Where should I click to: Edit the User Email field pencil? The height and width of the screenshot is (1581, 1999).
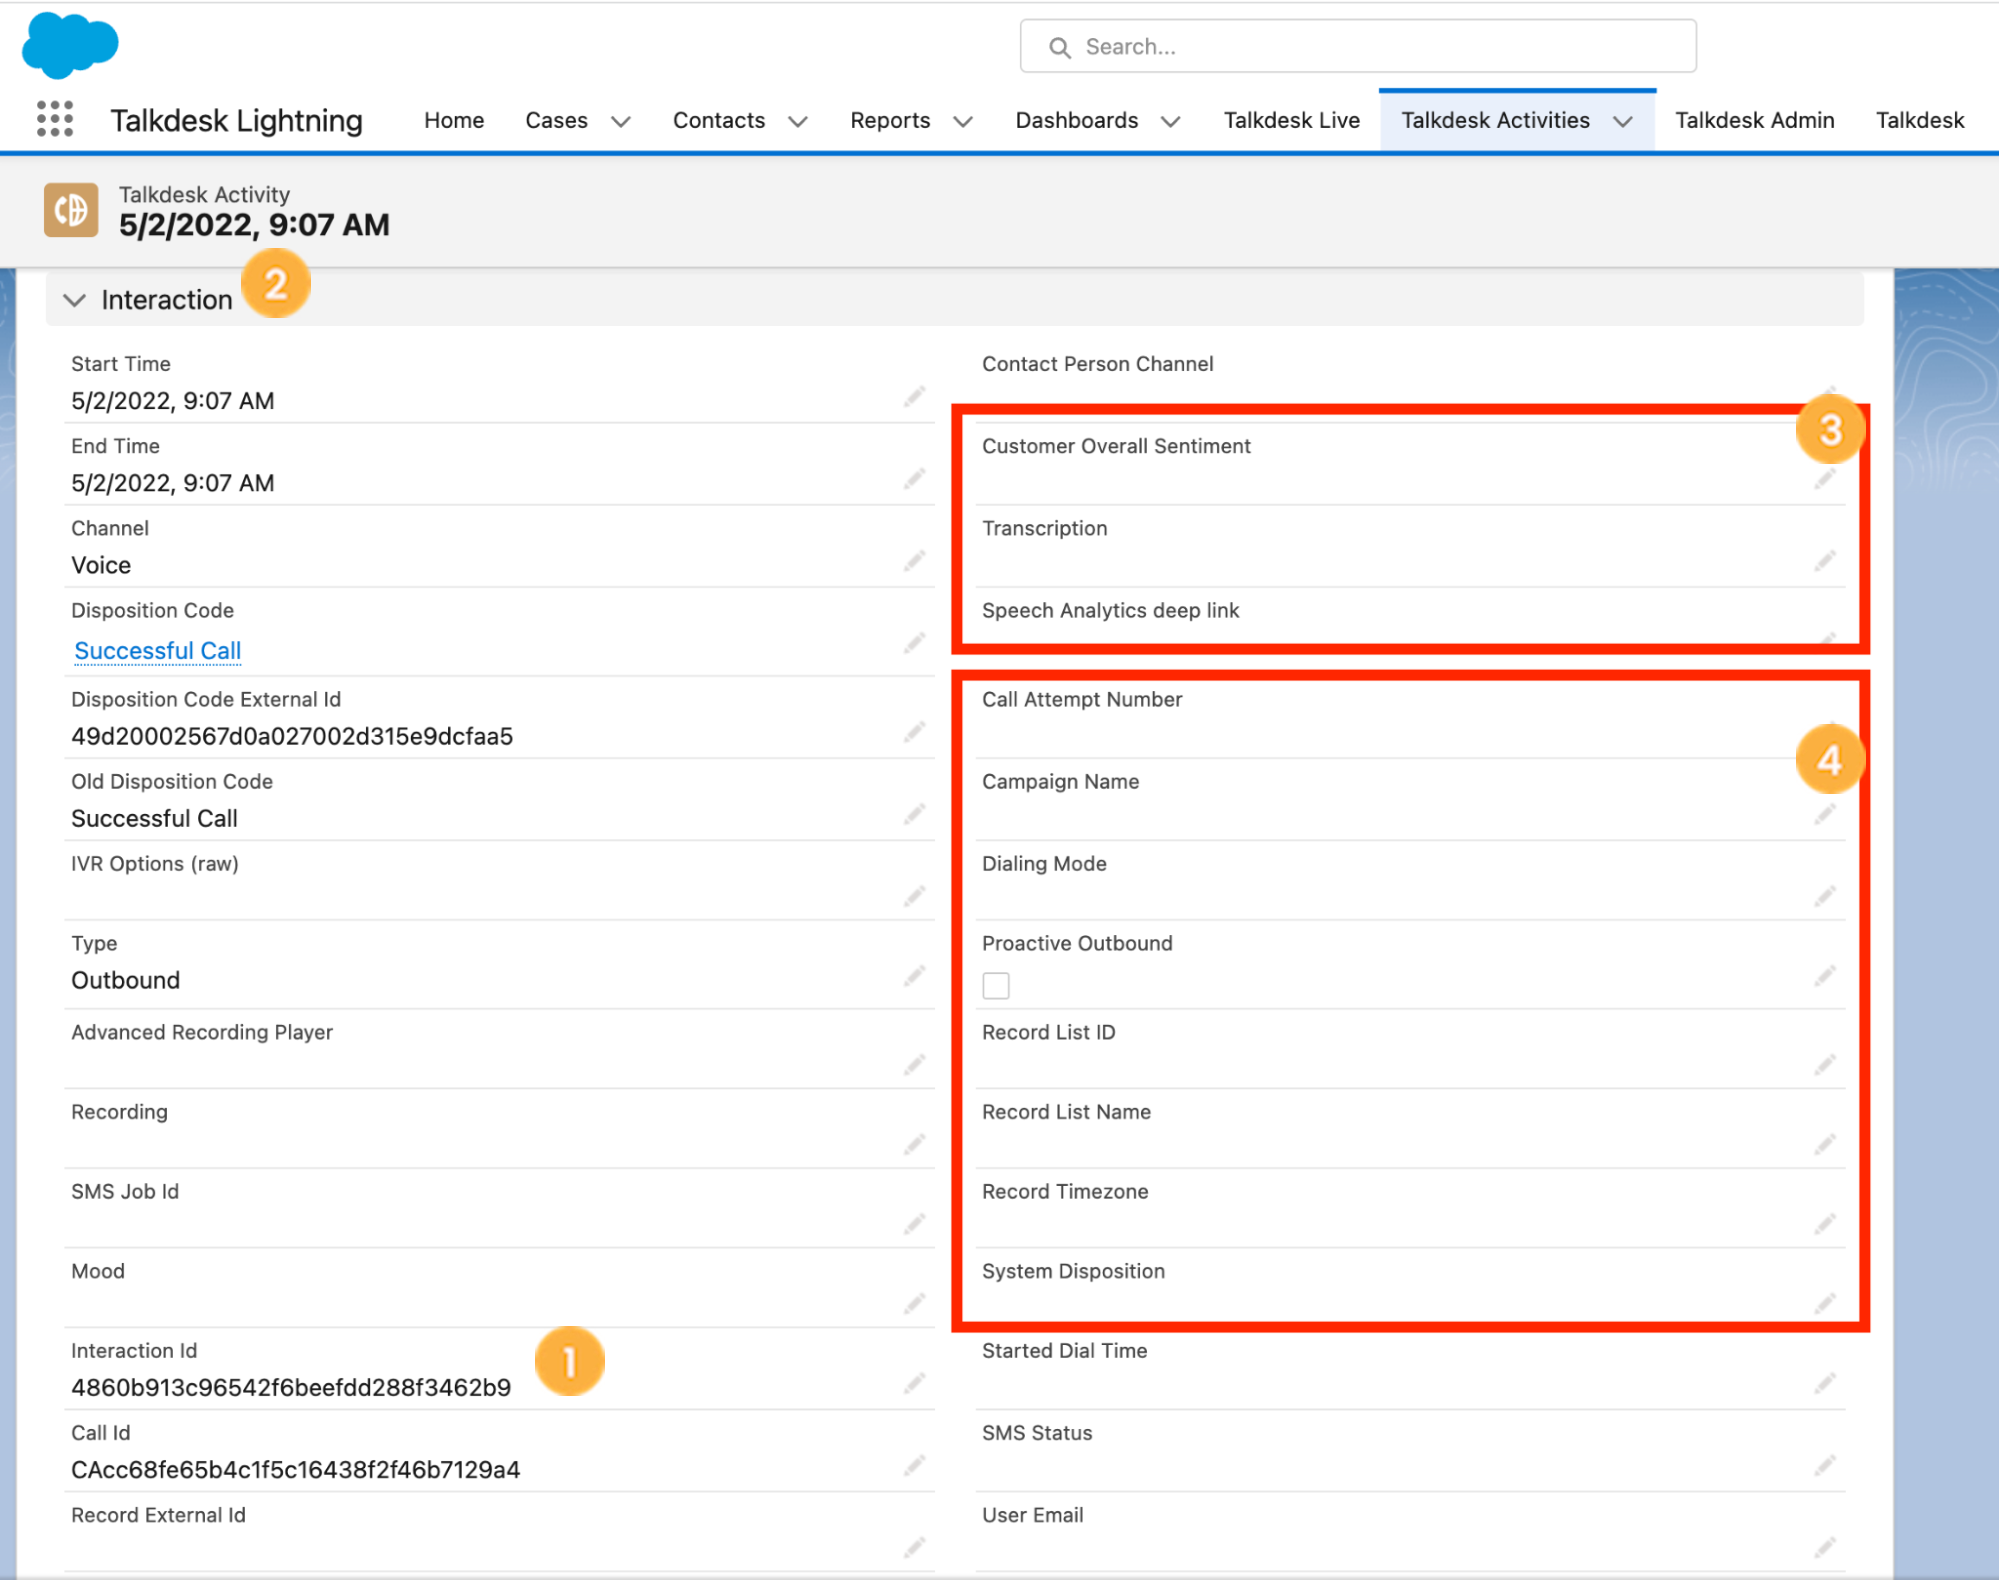[x=1824, y=1548]
